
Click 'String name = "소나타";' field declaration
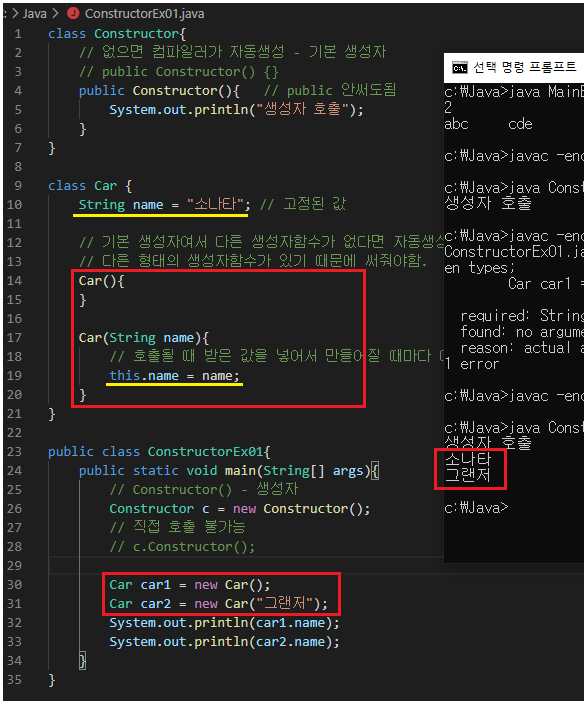[164, 205]
